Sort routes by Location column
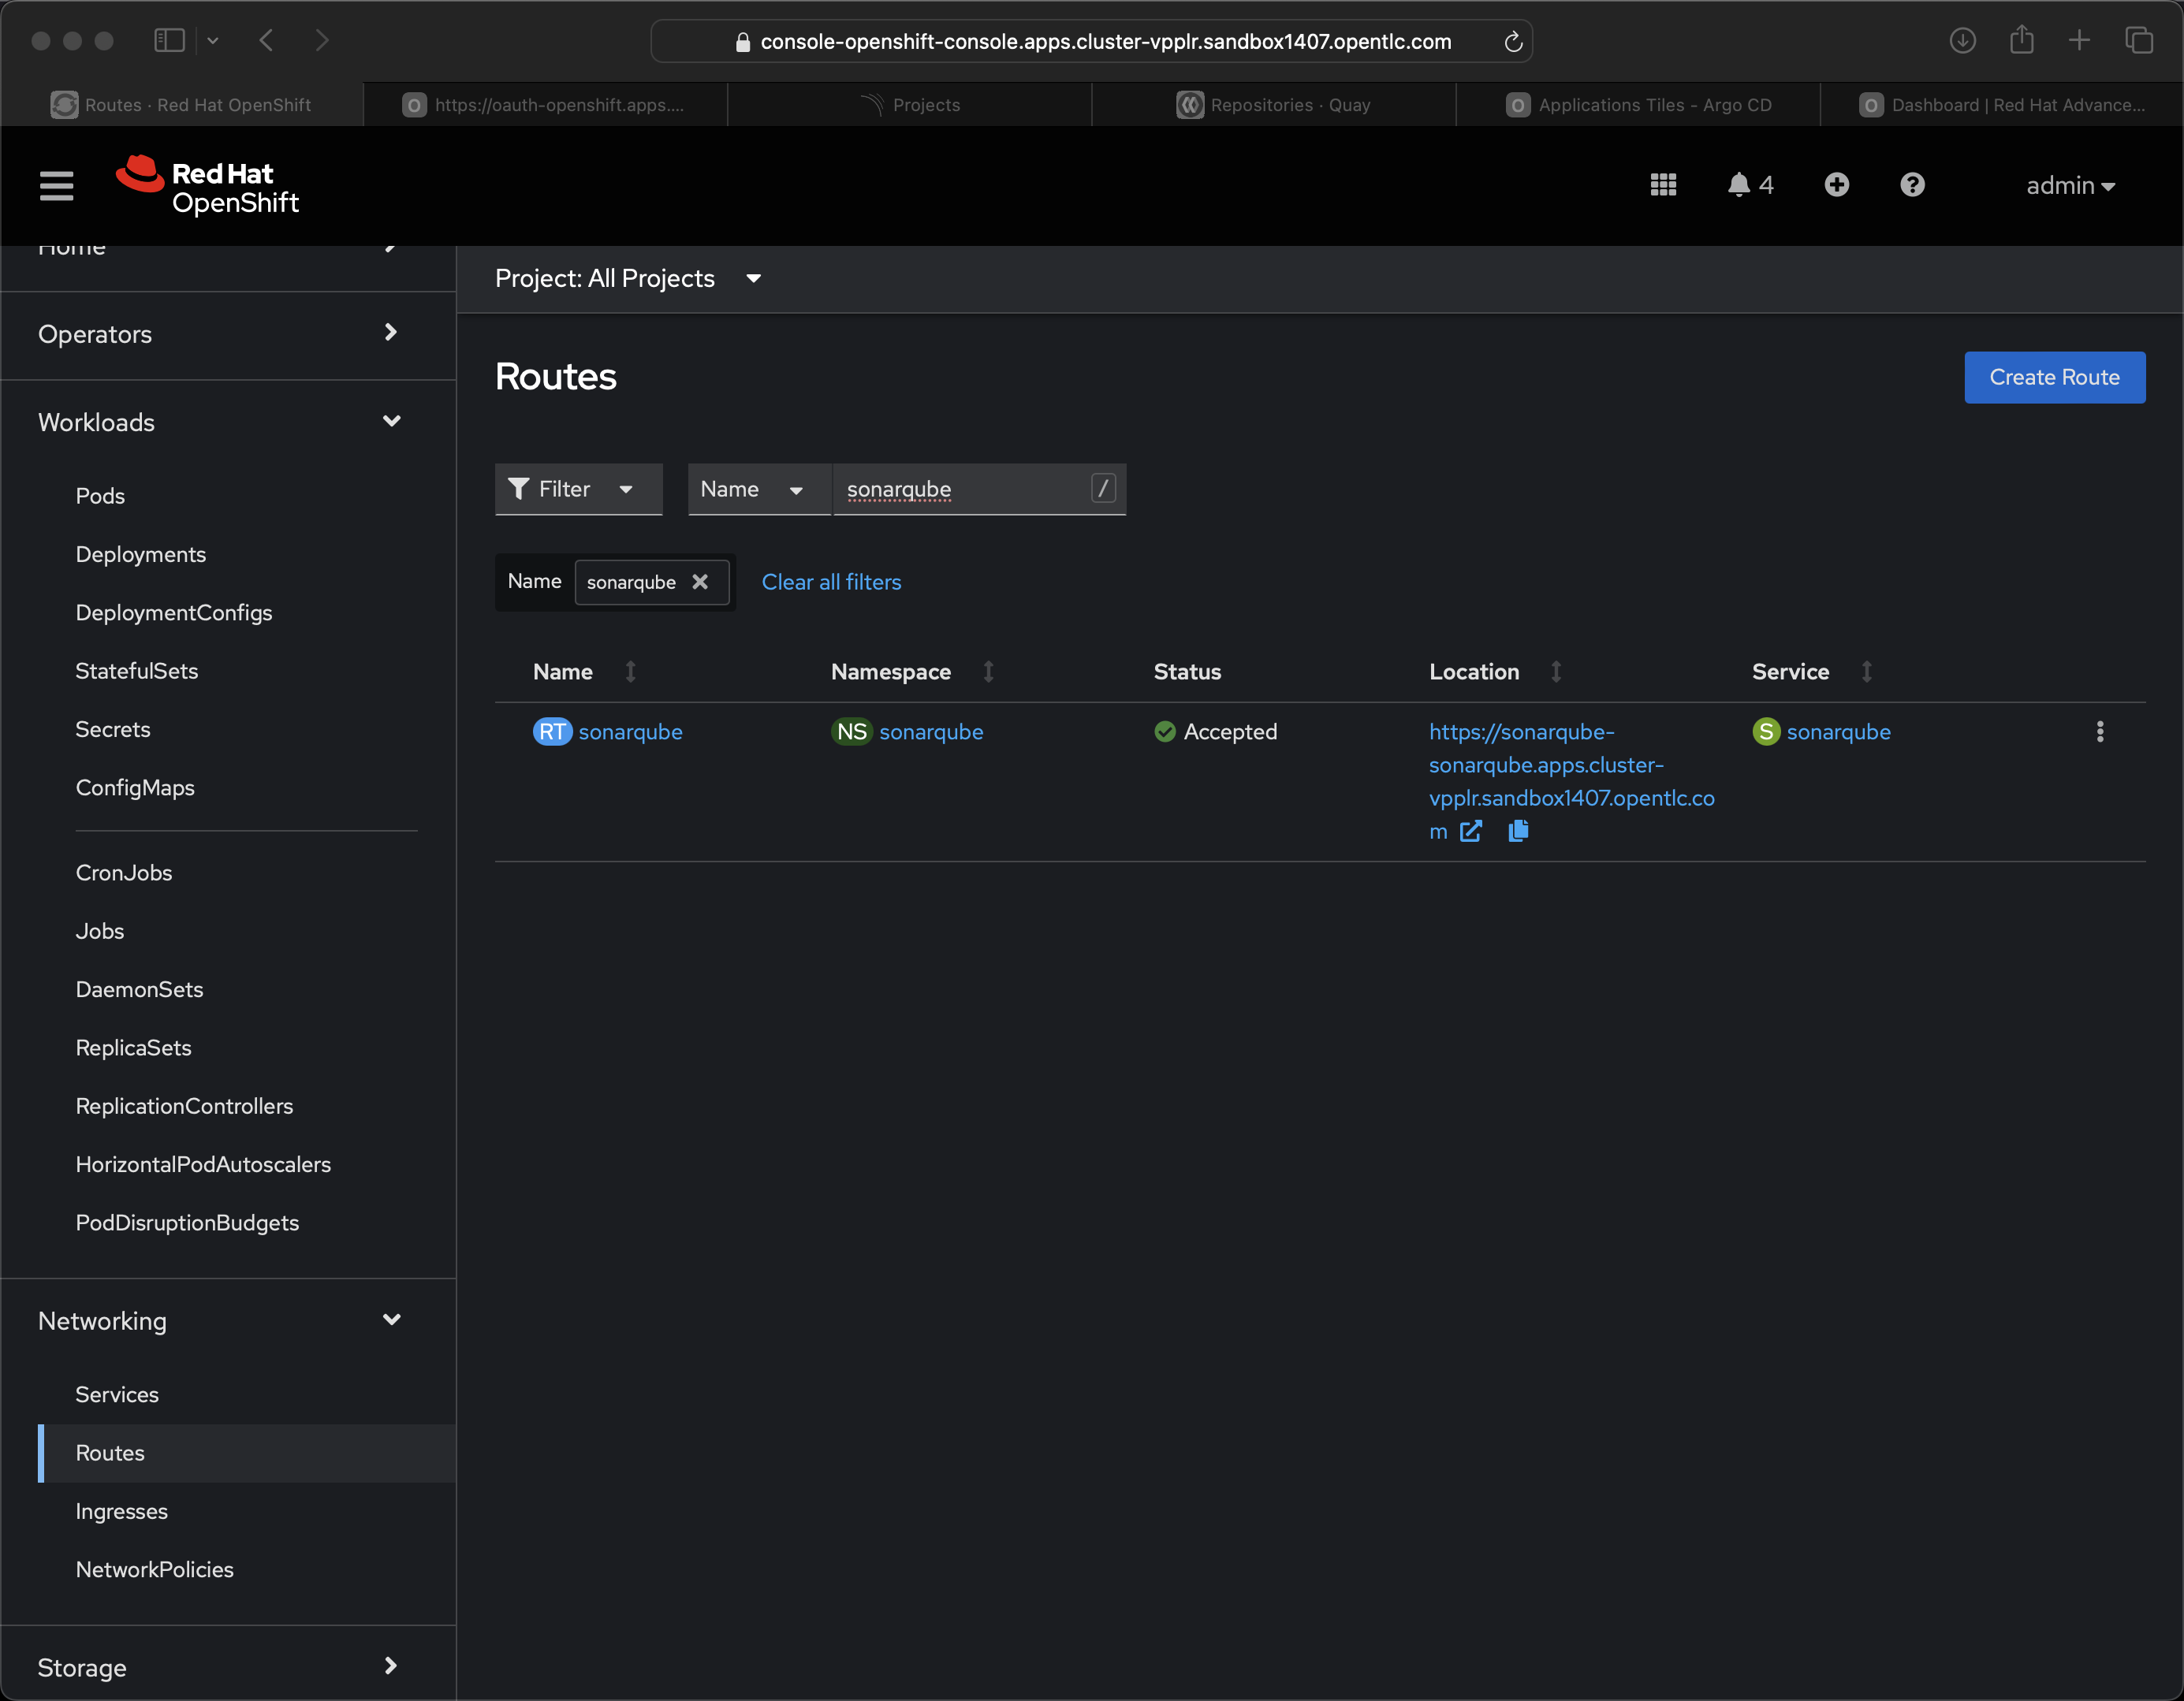Image resolution: width=2184 pixels, height=1701 pixels. (x=1474, y=672)
